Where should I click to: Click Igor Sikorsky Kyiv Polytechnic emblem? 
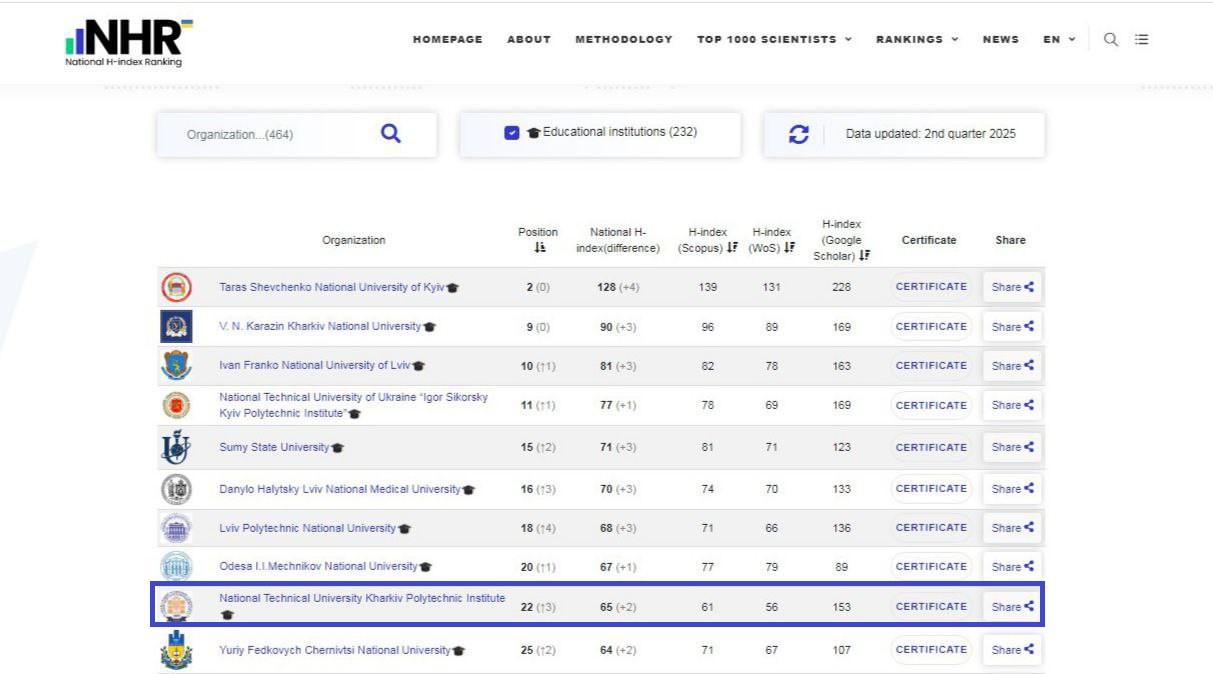[x=176, y=405]
